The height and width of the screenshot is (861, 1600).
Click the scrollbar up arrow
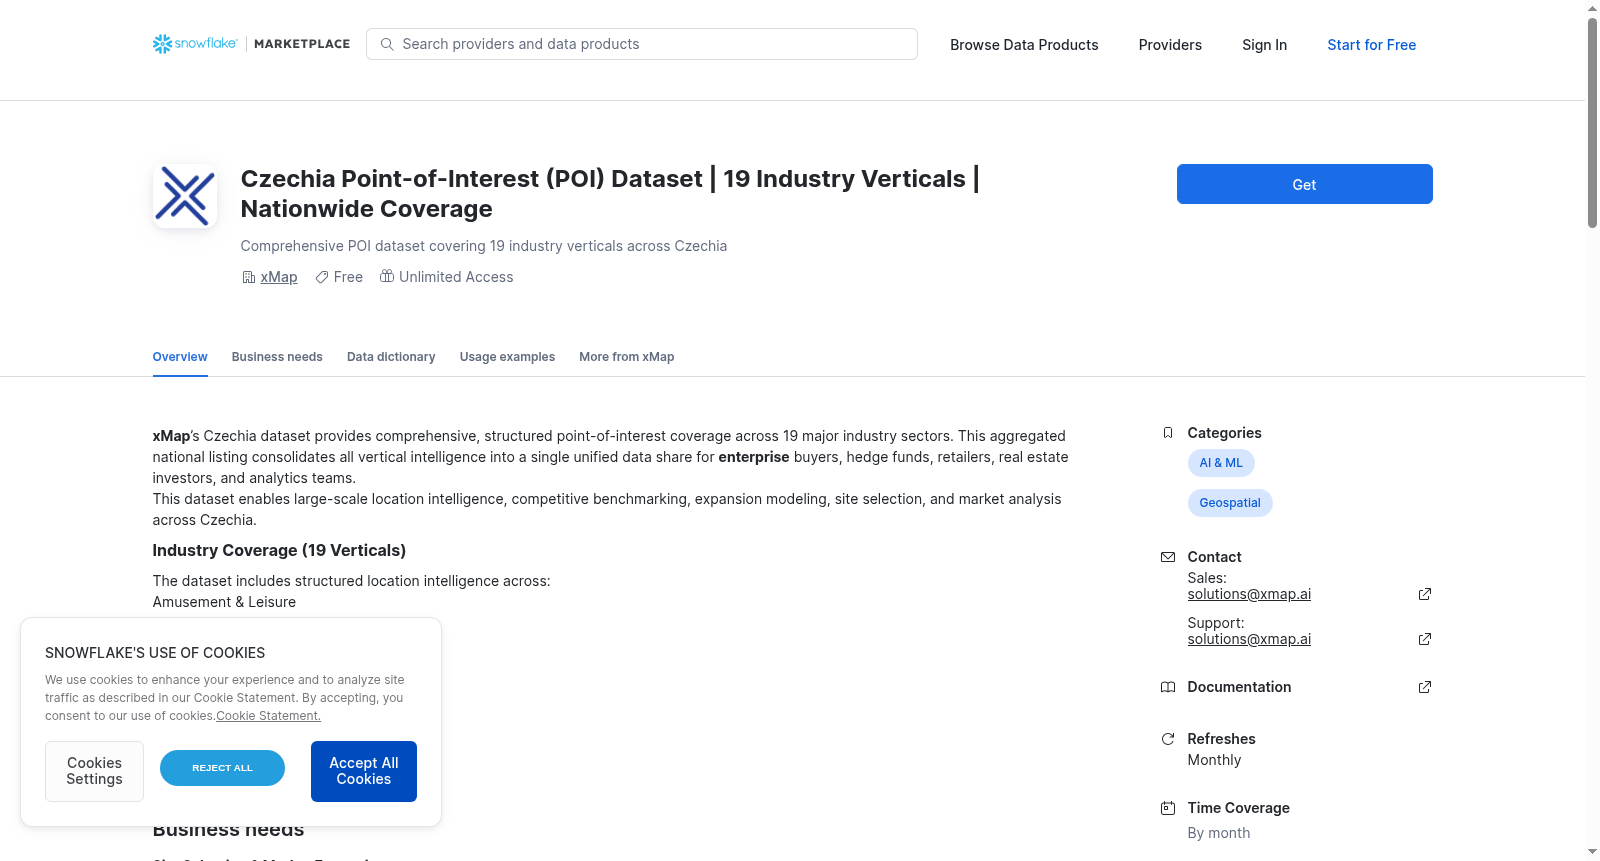1592,8
